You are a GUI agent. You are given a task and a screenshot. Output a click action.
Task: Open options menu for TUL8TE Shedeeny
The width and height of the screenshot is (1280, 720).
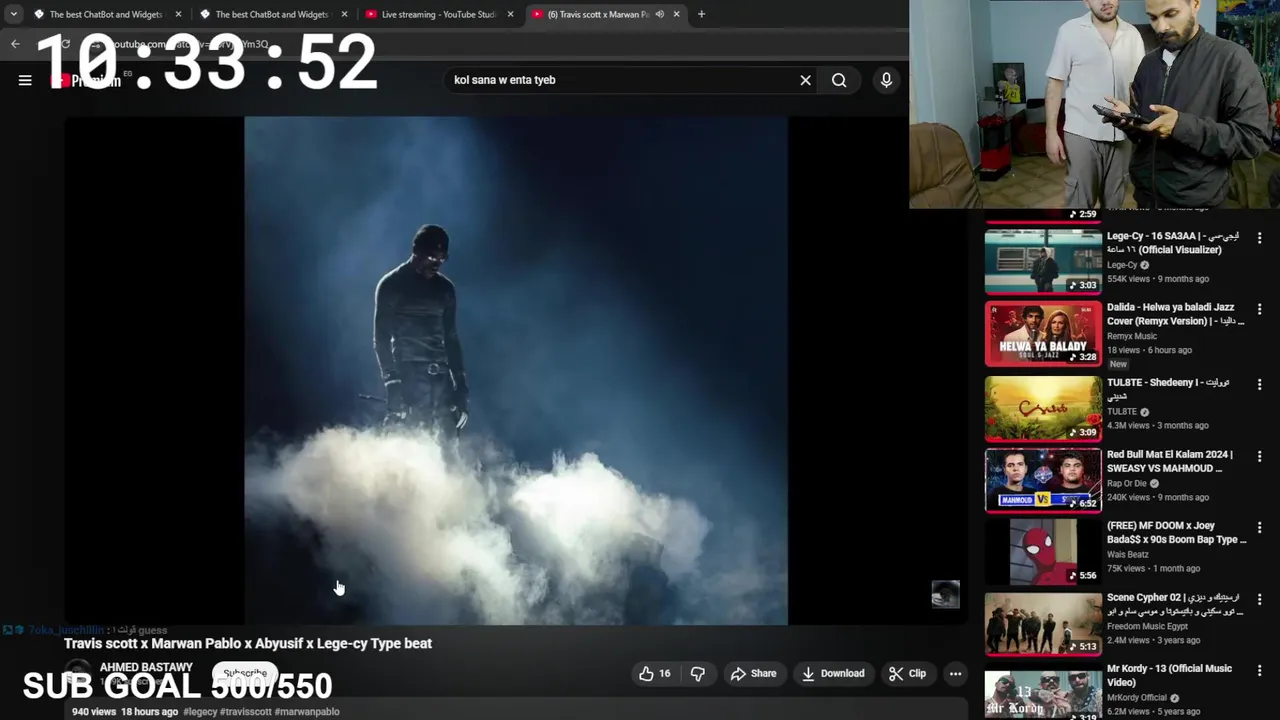click(x=1259, y=384)
